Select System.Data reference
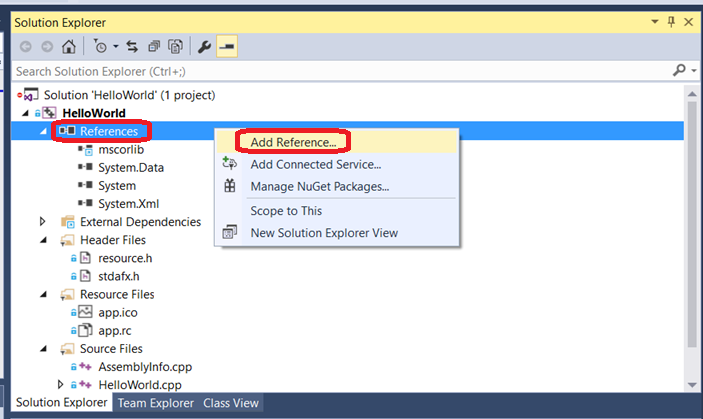 [x=131, y=168]
